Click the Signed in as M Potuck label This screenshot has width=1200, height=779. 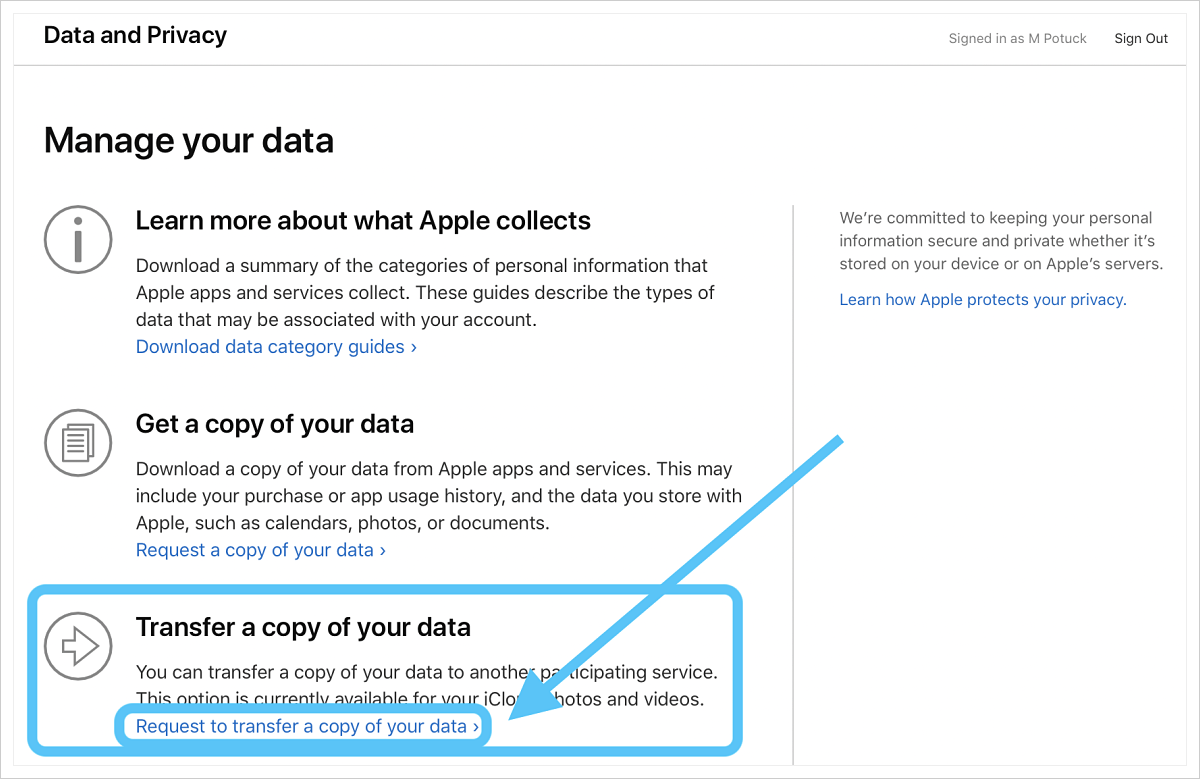[1017, 39]
